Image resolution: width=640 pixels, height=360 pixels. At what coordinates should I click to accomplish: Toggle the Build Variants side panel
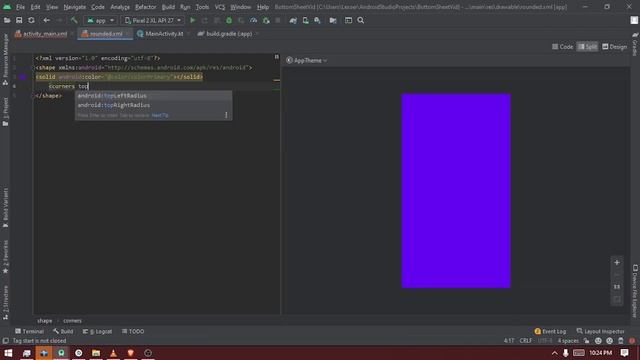5,208
